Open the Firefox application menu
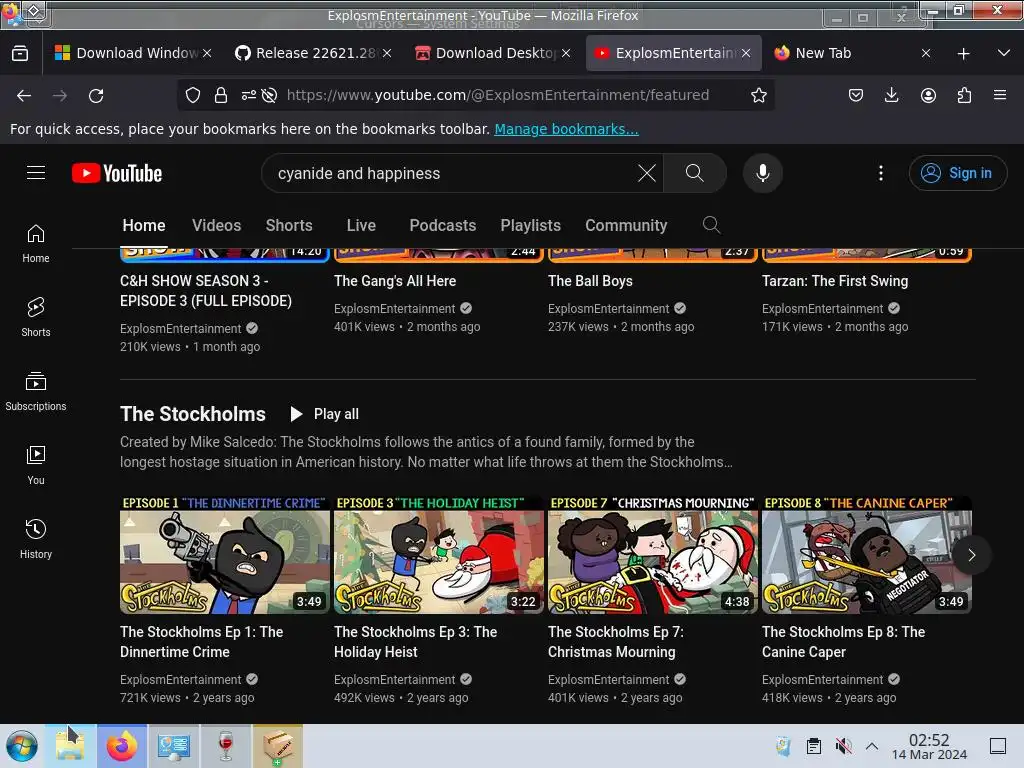 1000,95
